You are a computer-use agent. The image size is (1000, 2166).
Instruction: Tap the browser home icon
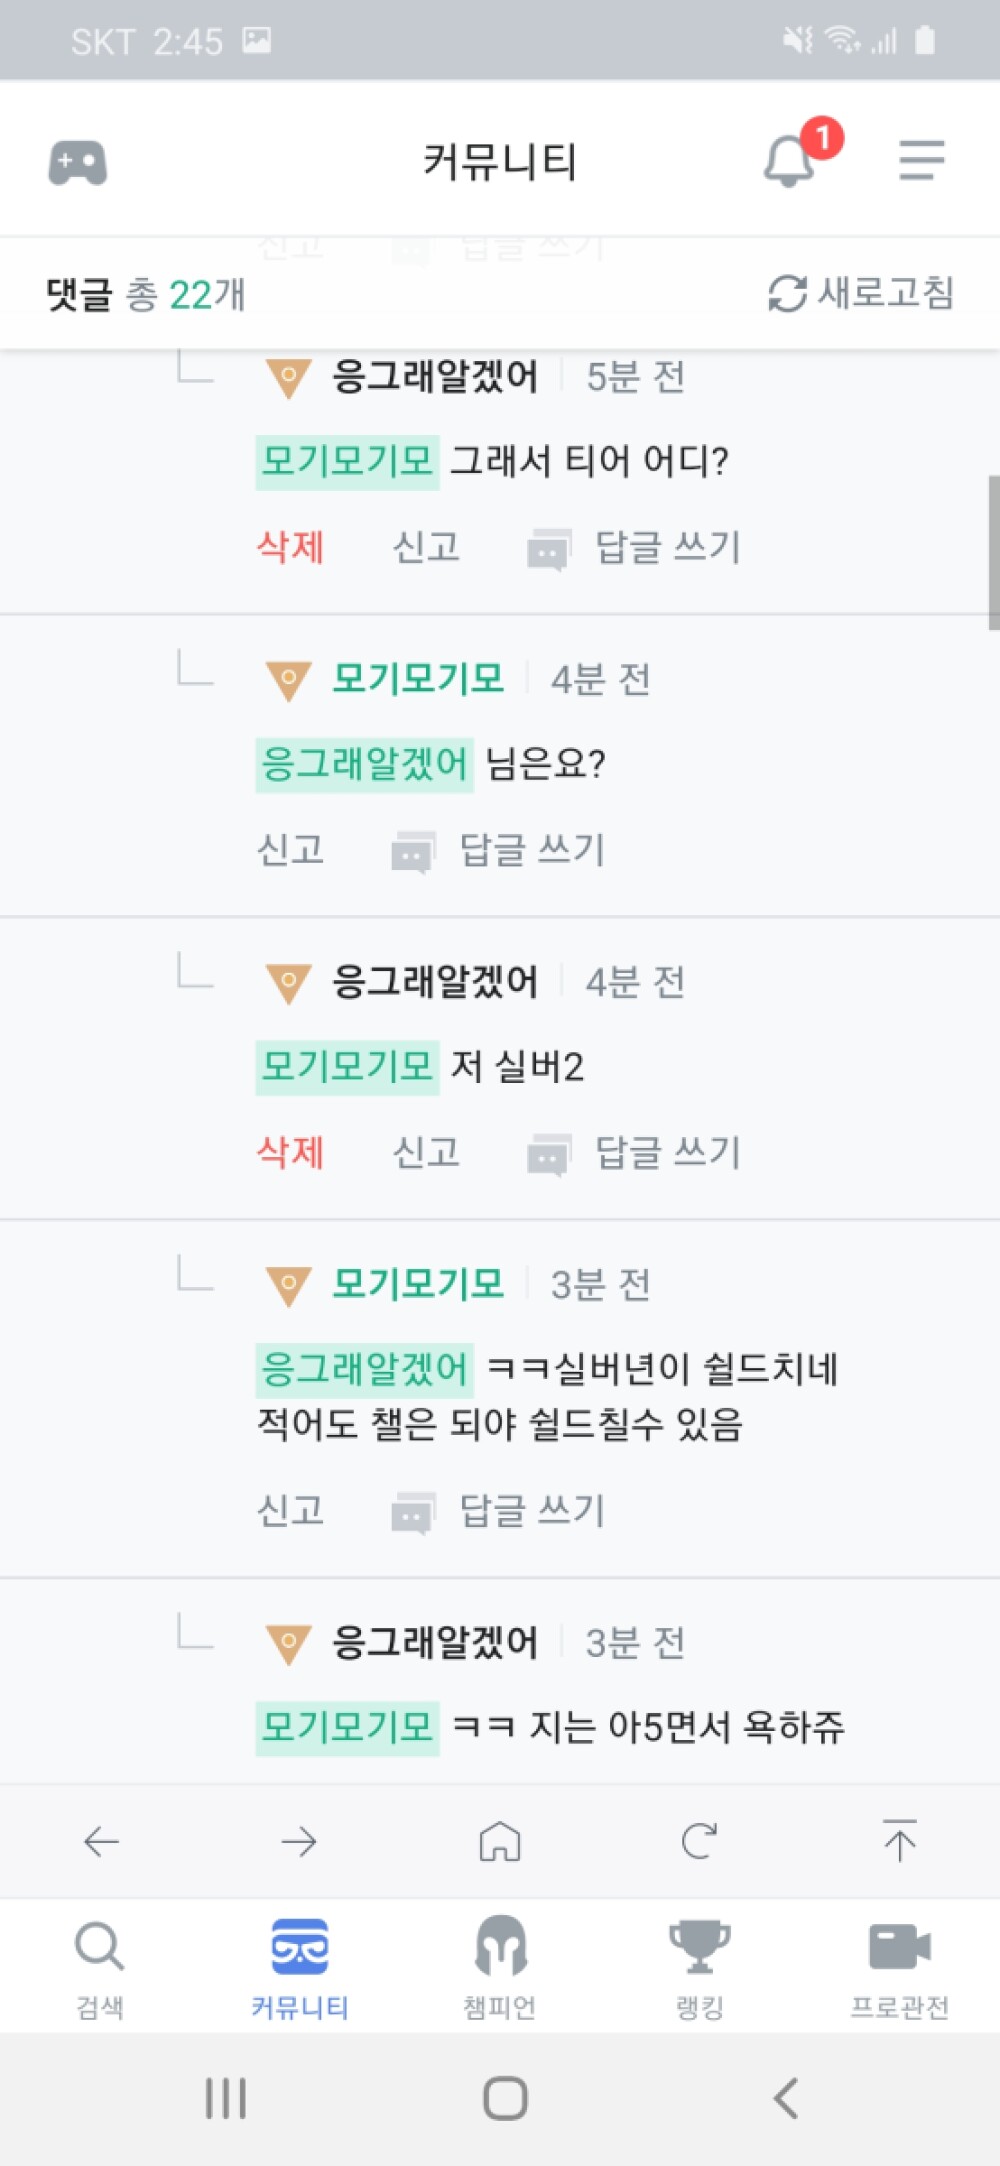(500, 1841)
